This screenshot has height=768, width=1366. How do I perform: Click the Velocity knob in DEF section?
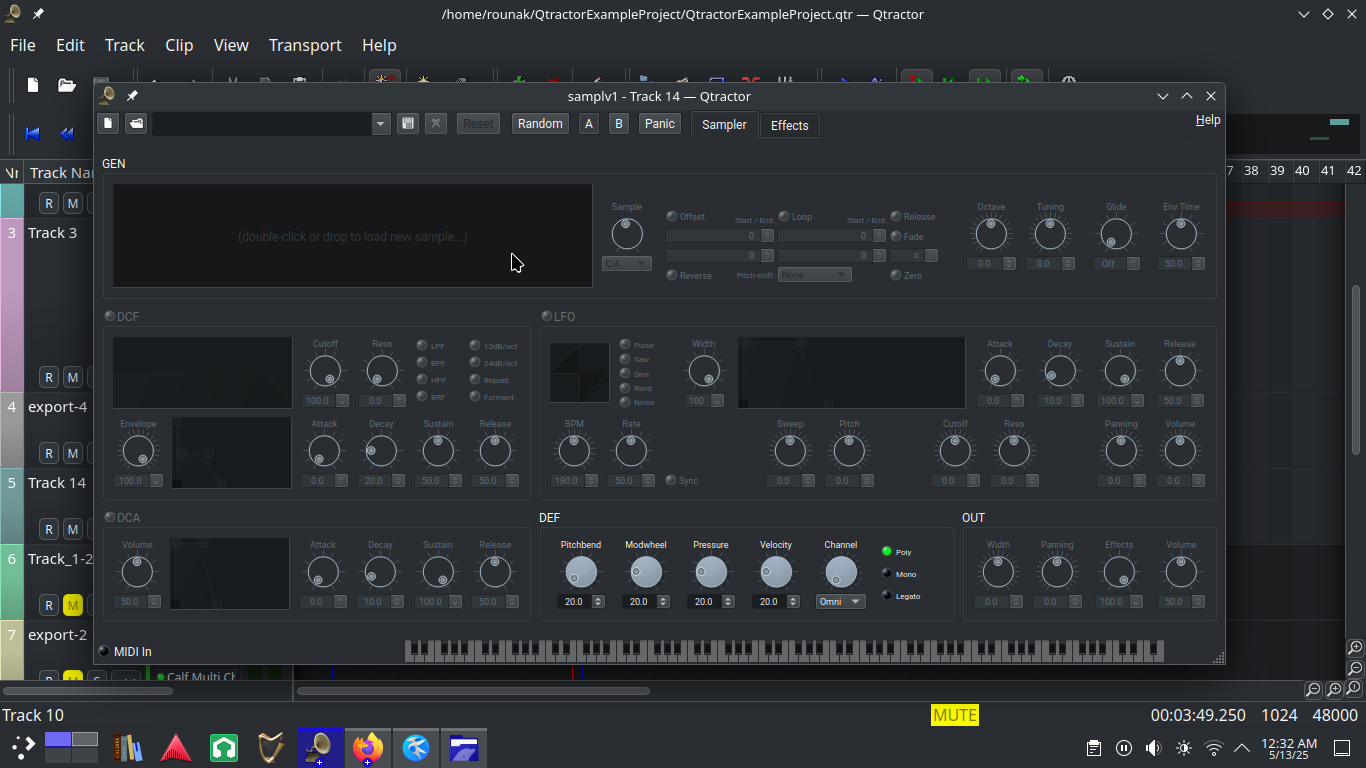click(775, 572)
